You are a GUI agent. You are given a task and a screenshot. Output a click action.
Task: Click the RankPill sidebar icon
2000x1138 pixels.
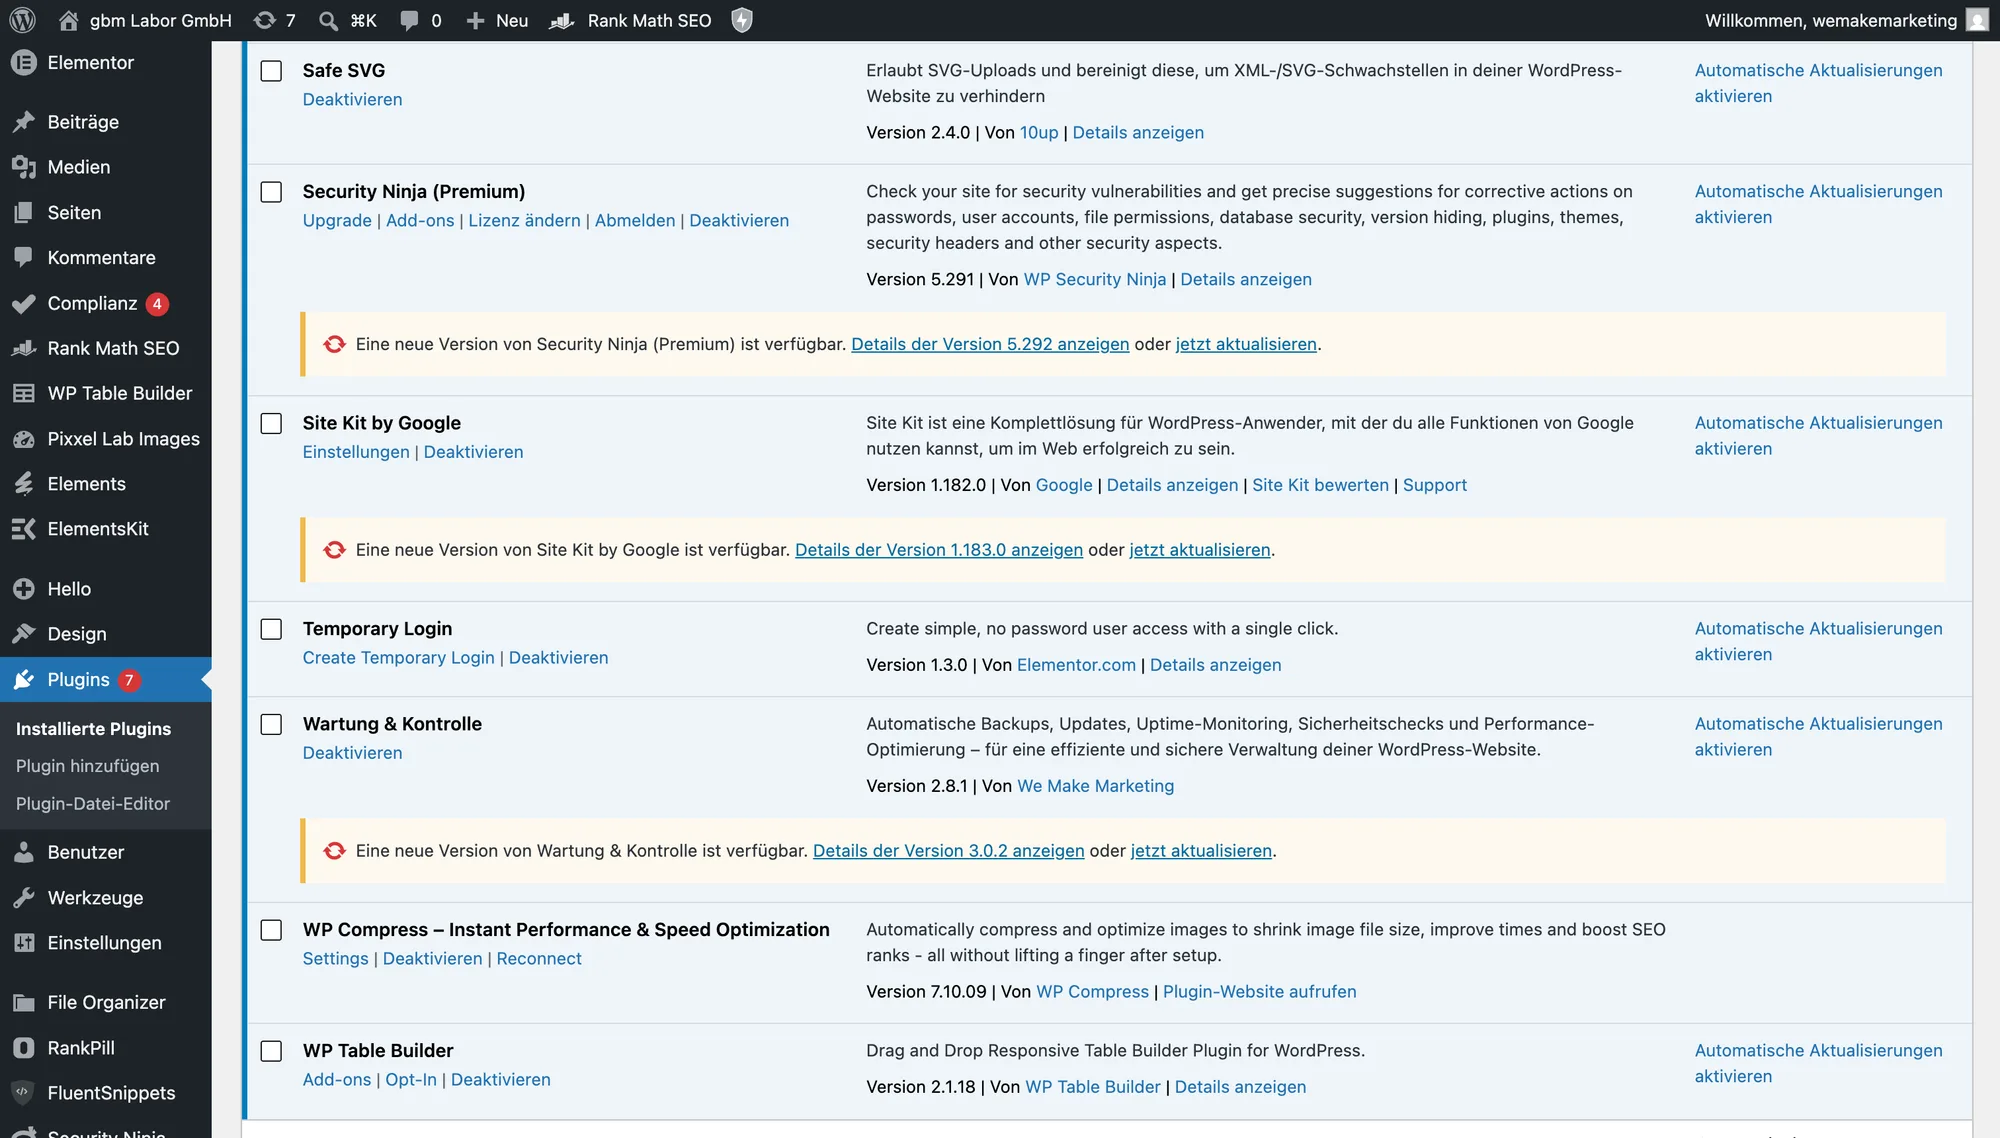[x=24, y=1048]
